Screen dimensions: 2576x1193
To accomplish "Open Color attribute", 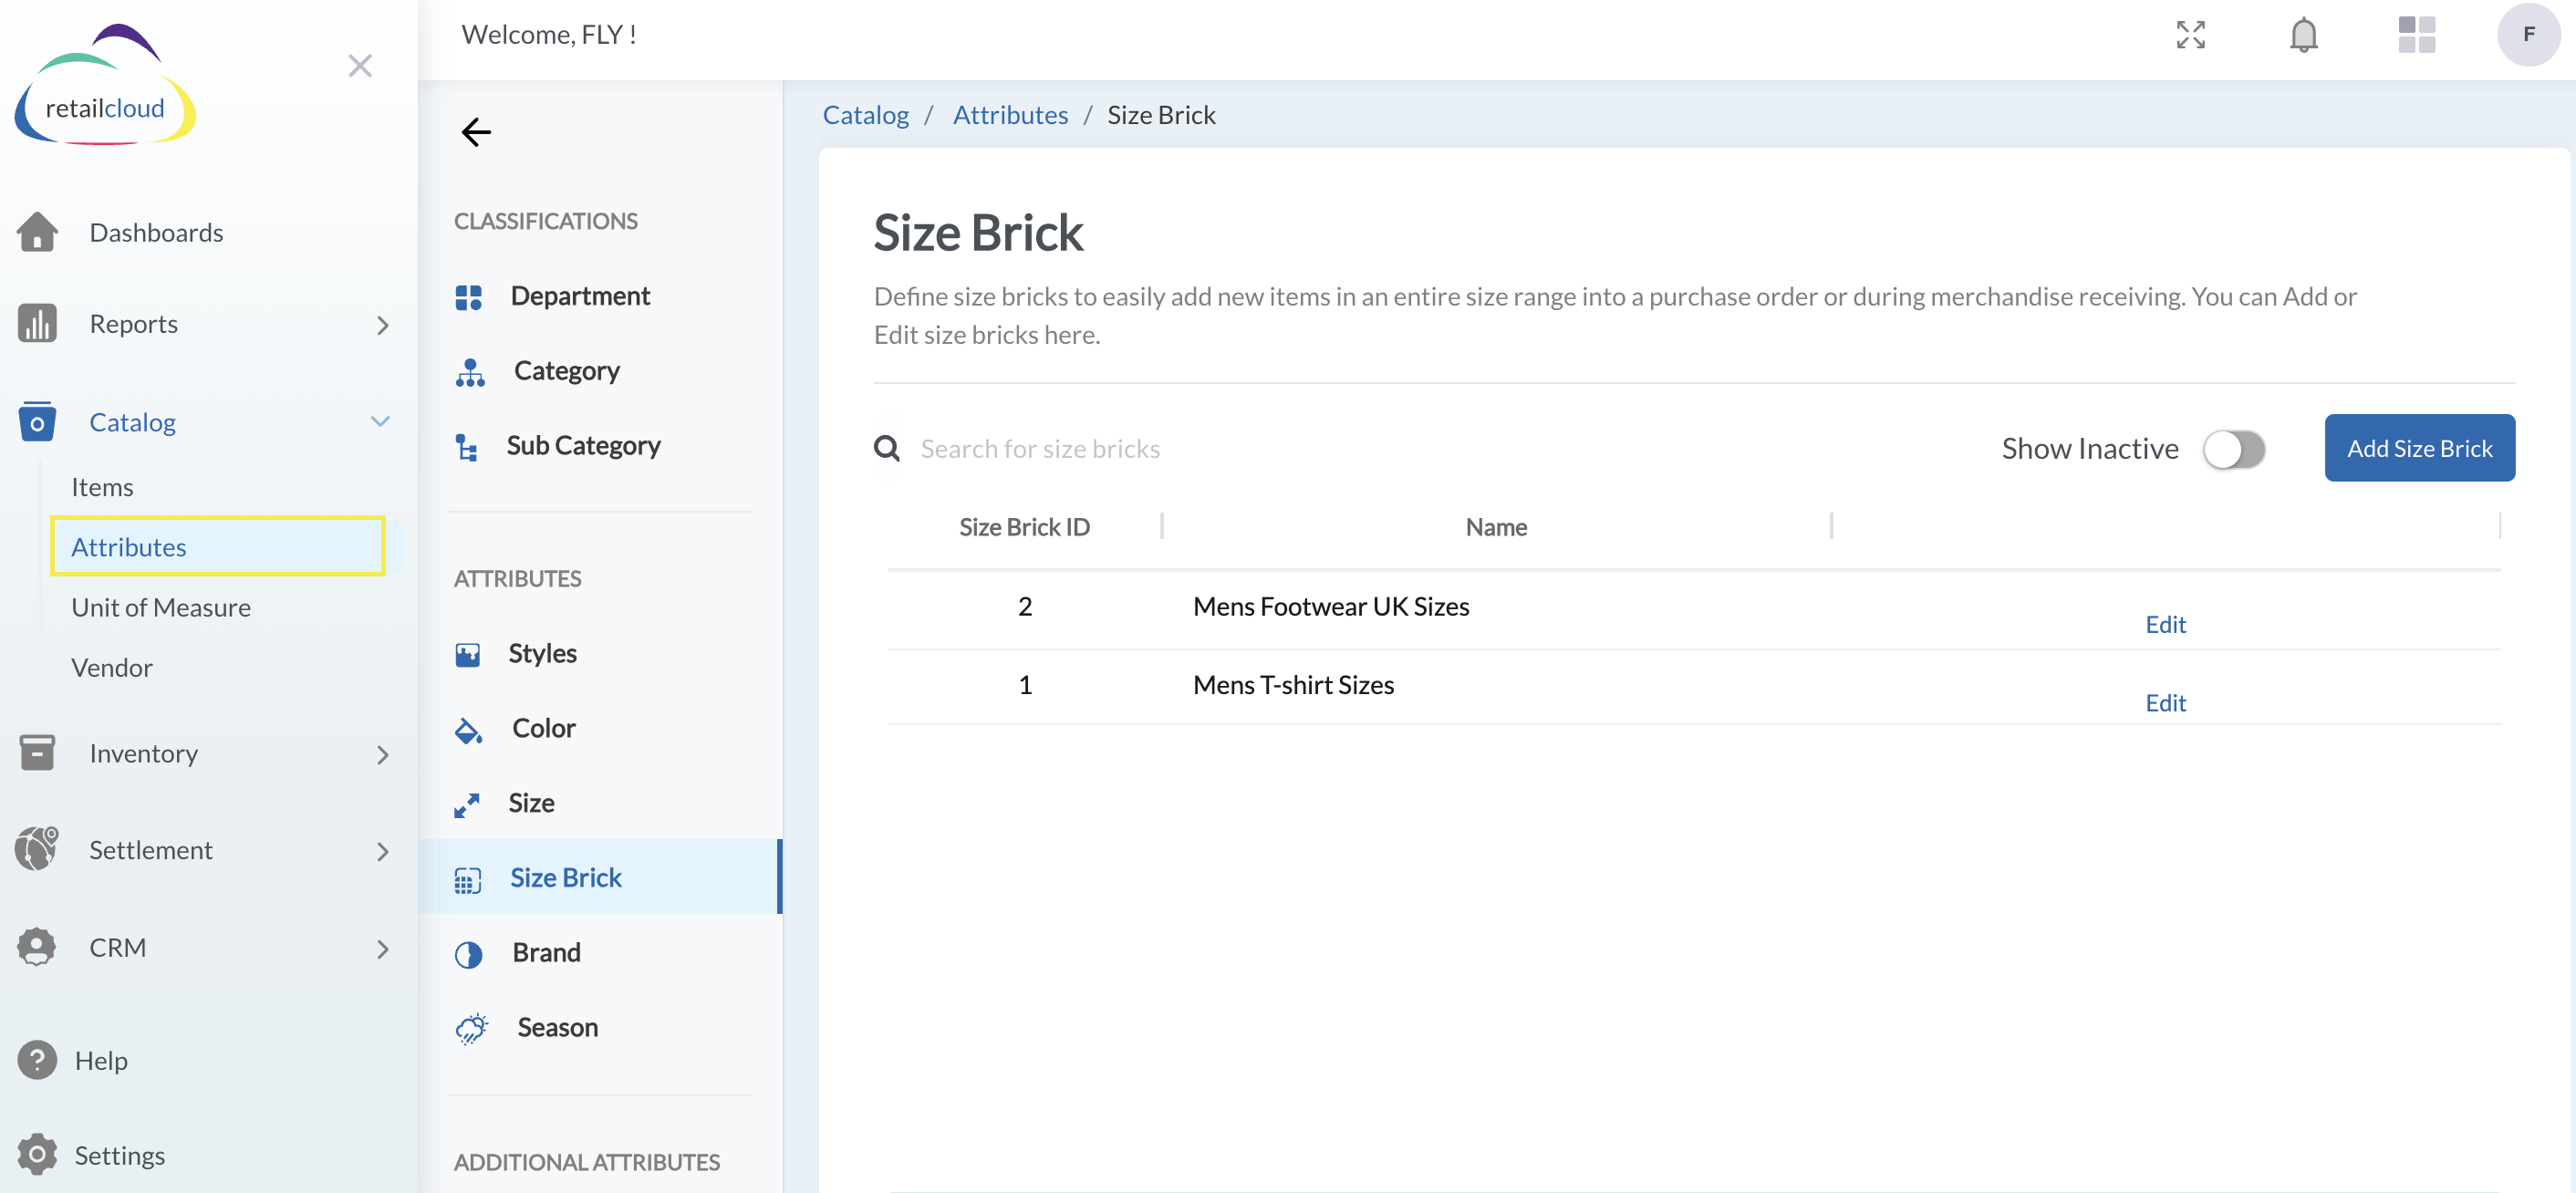I will (543, 728).
